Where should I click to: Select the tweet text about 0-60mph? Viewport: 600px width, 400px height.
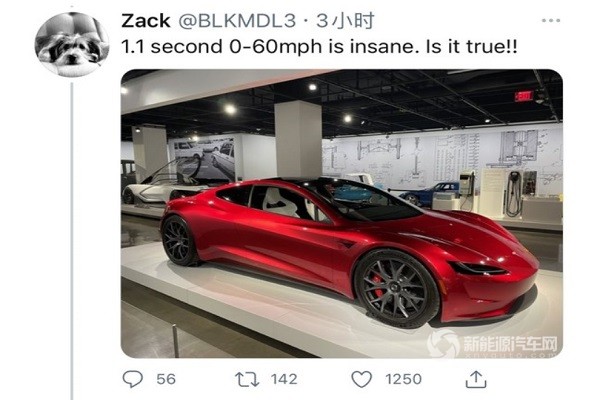pos(319,47)
